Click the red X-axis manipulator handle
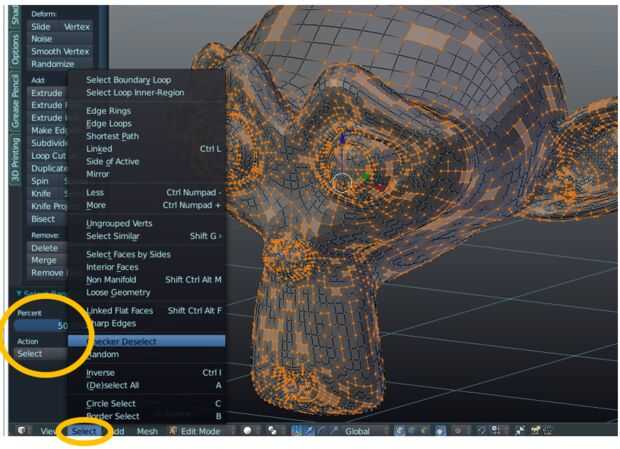This screenshot has height=449, width=620. click(x=380, y=187)
